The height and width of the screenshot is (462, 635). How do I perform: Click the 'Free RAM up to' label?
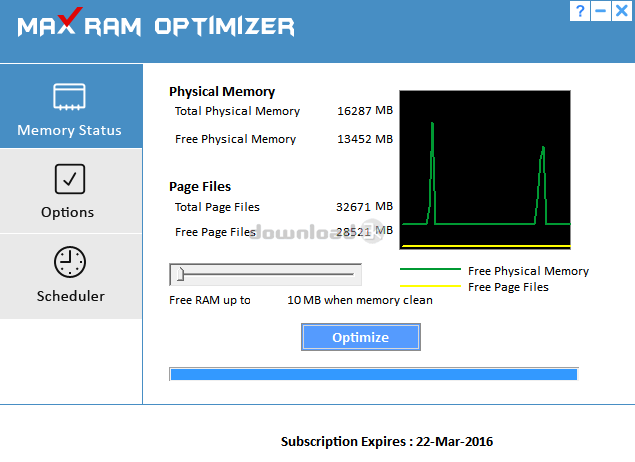click(x=210, y=300)
